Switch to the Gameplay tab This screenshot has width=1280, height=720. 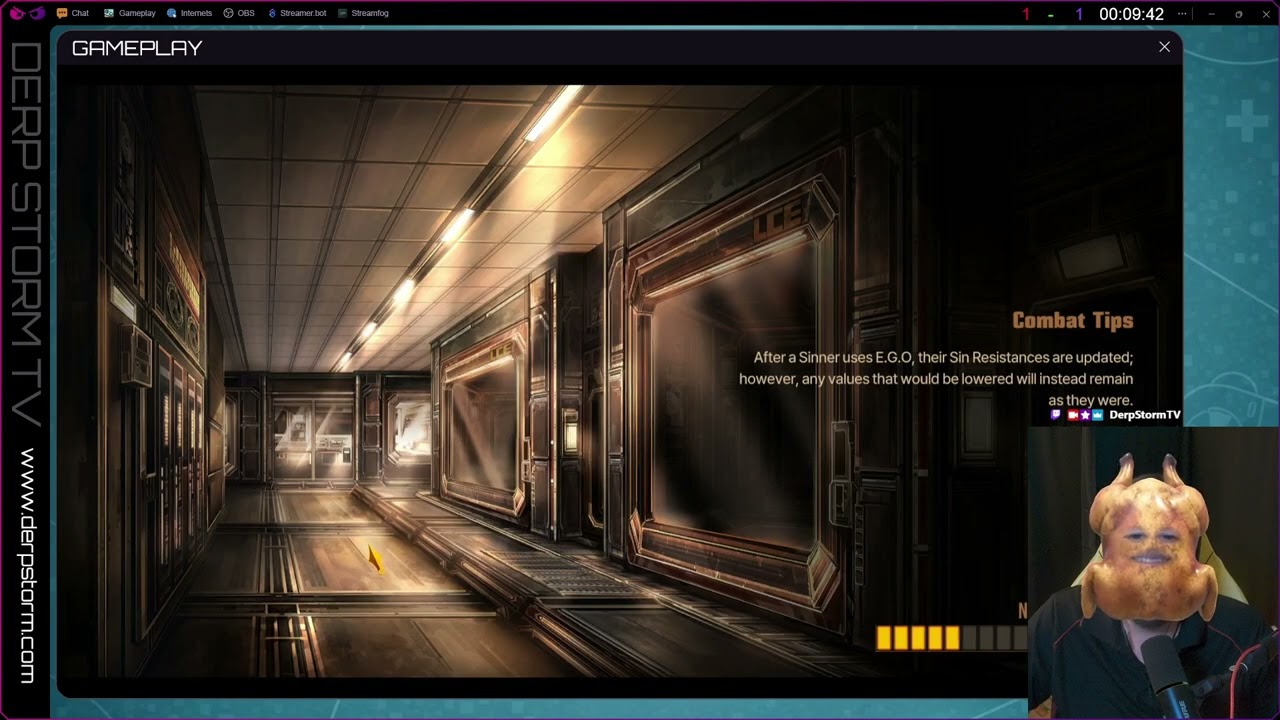tap(130, 13)
